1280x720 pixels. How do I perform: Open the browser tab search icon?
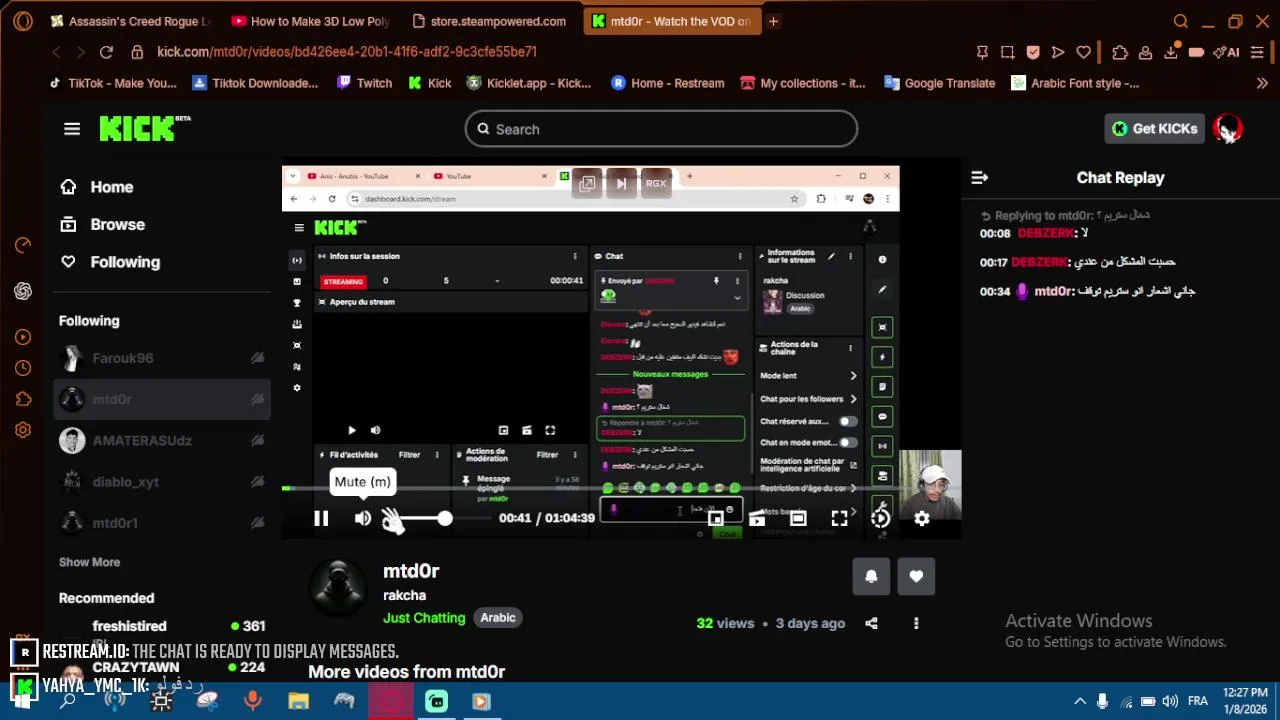[1181, 21]
